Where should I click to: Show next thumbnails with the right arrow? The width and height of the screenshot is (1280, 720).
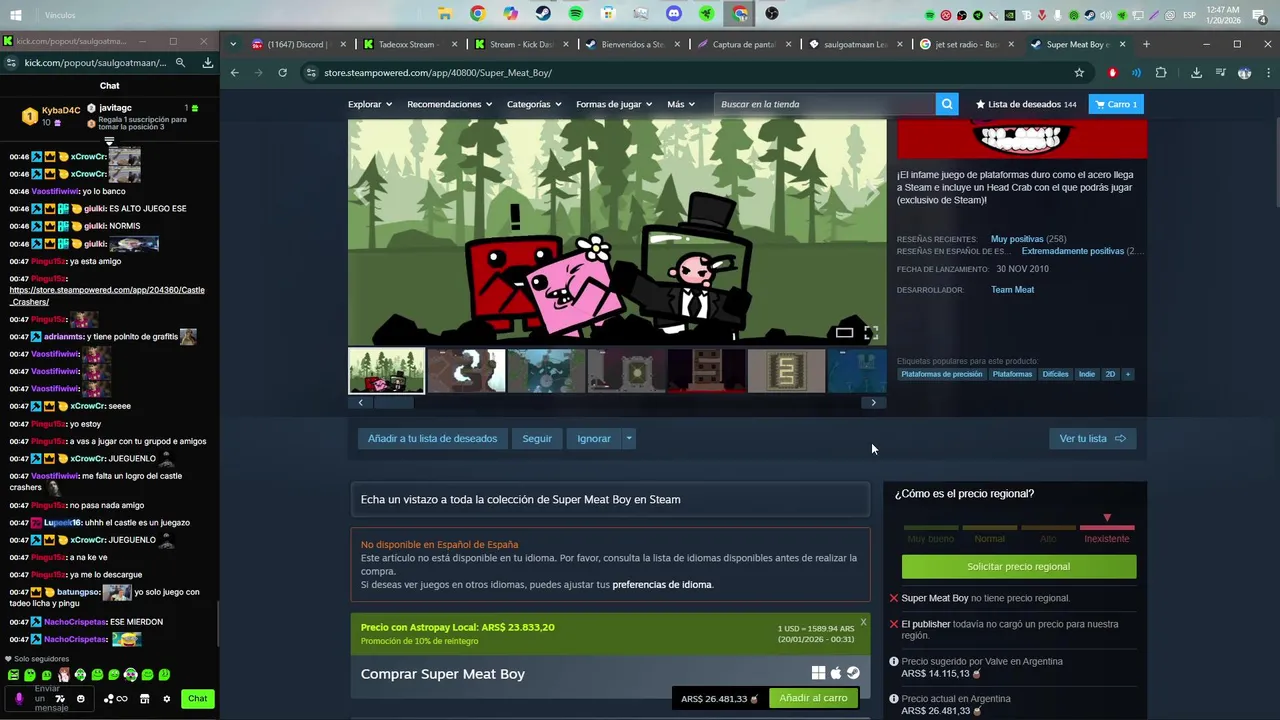[873, 403]
